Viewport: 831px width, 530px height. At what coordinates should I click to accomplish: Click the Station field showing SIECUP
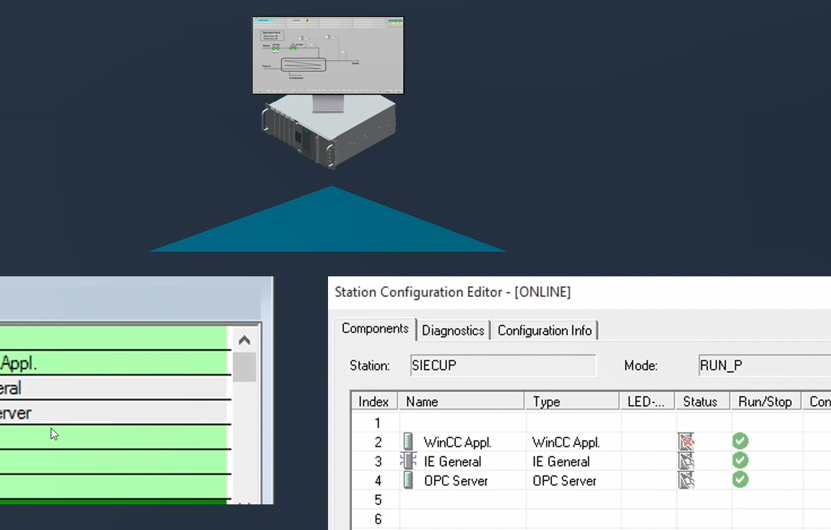503,366
